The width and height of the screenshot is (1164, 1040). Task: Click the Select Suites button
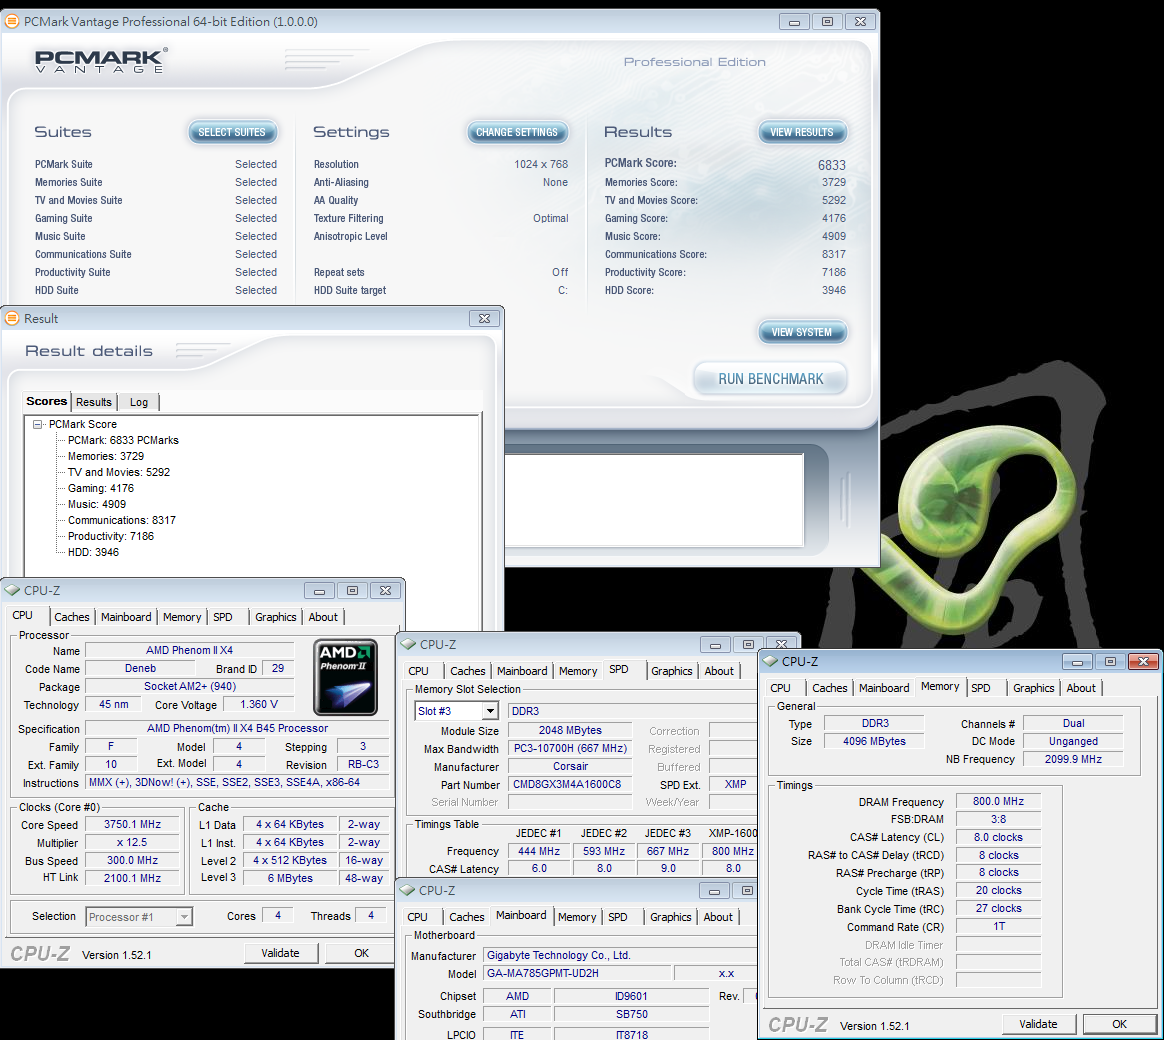[x=232, y=132]
